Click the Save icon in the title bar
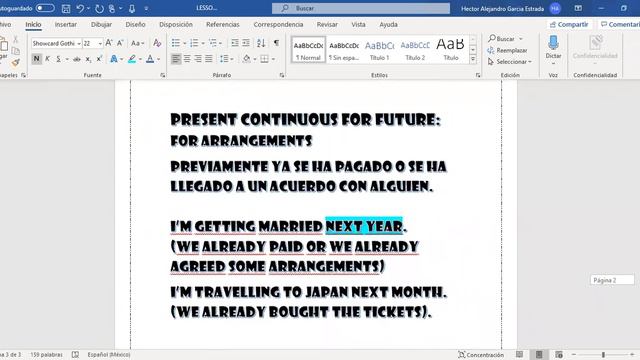 coord(66,8)
